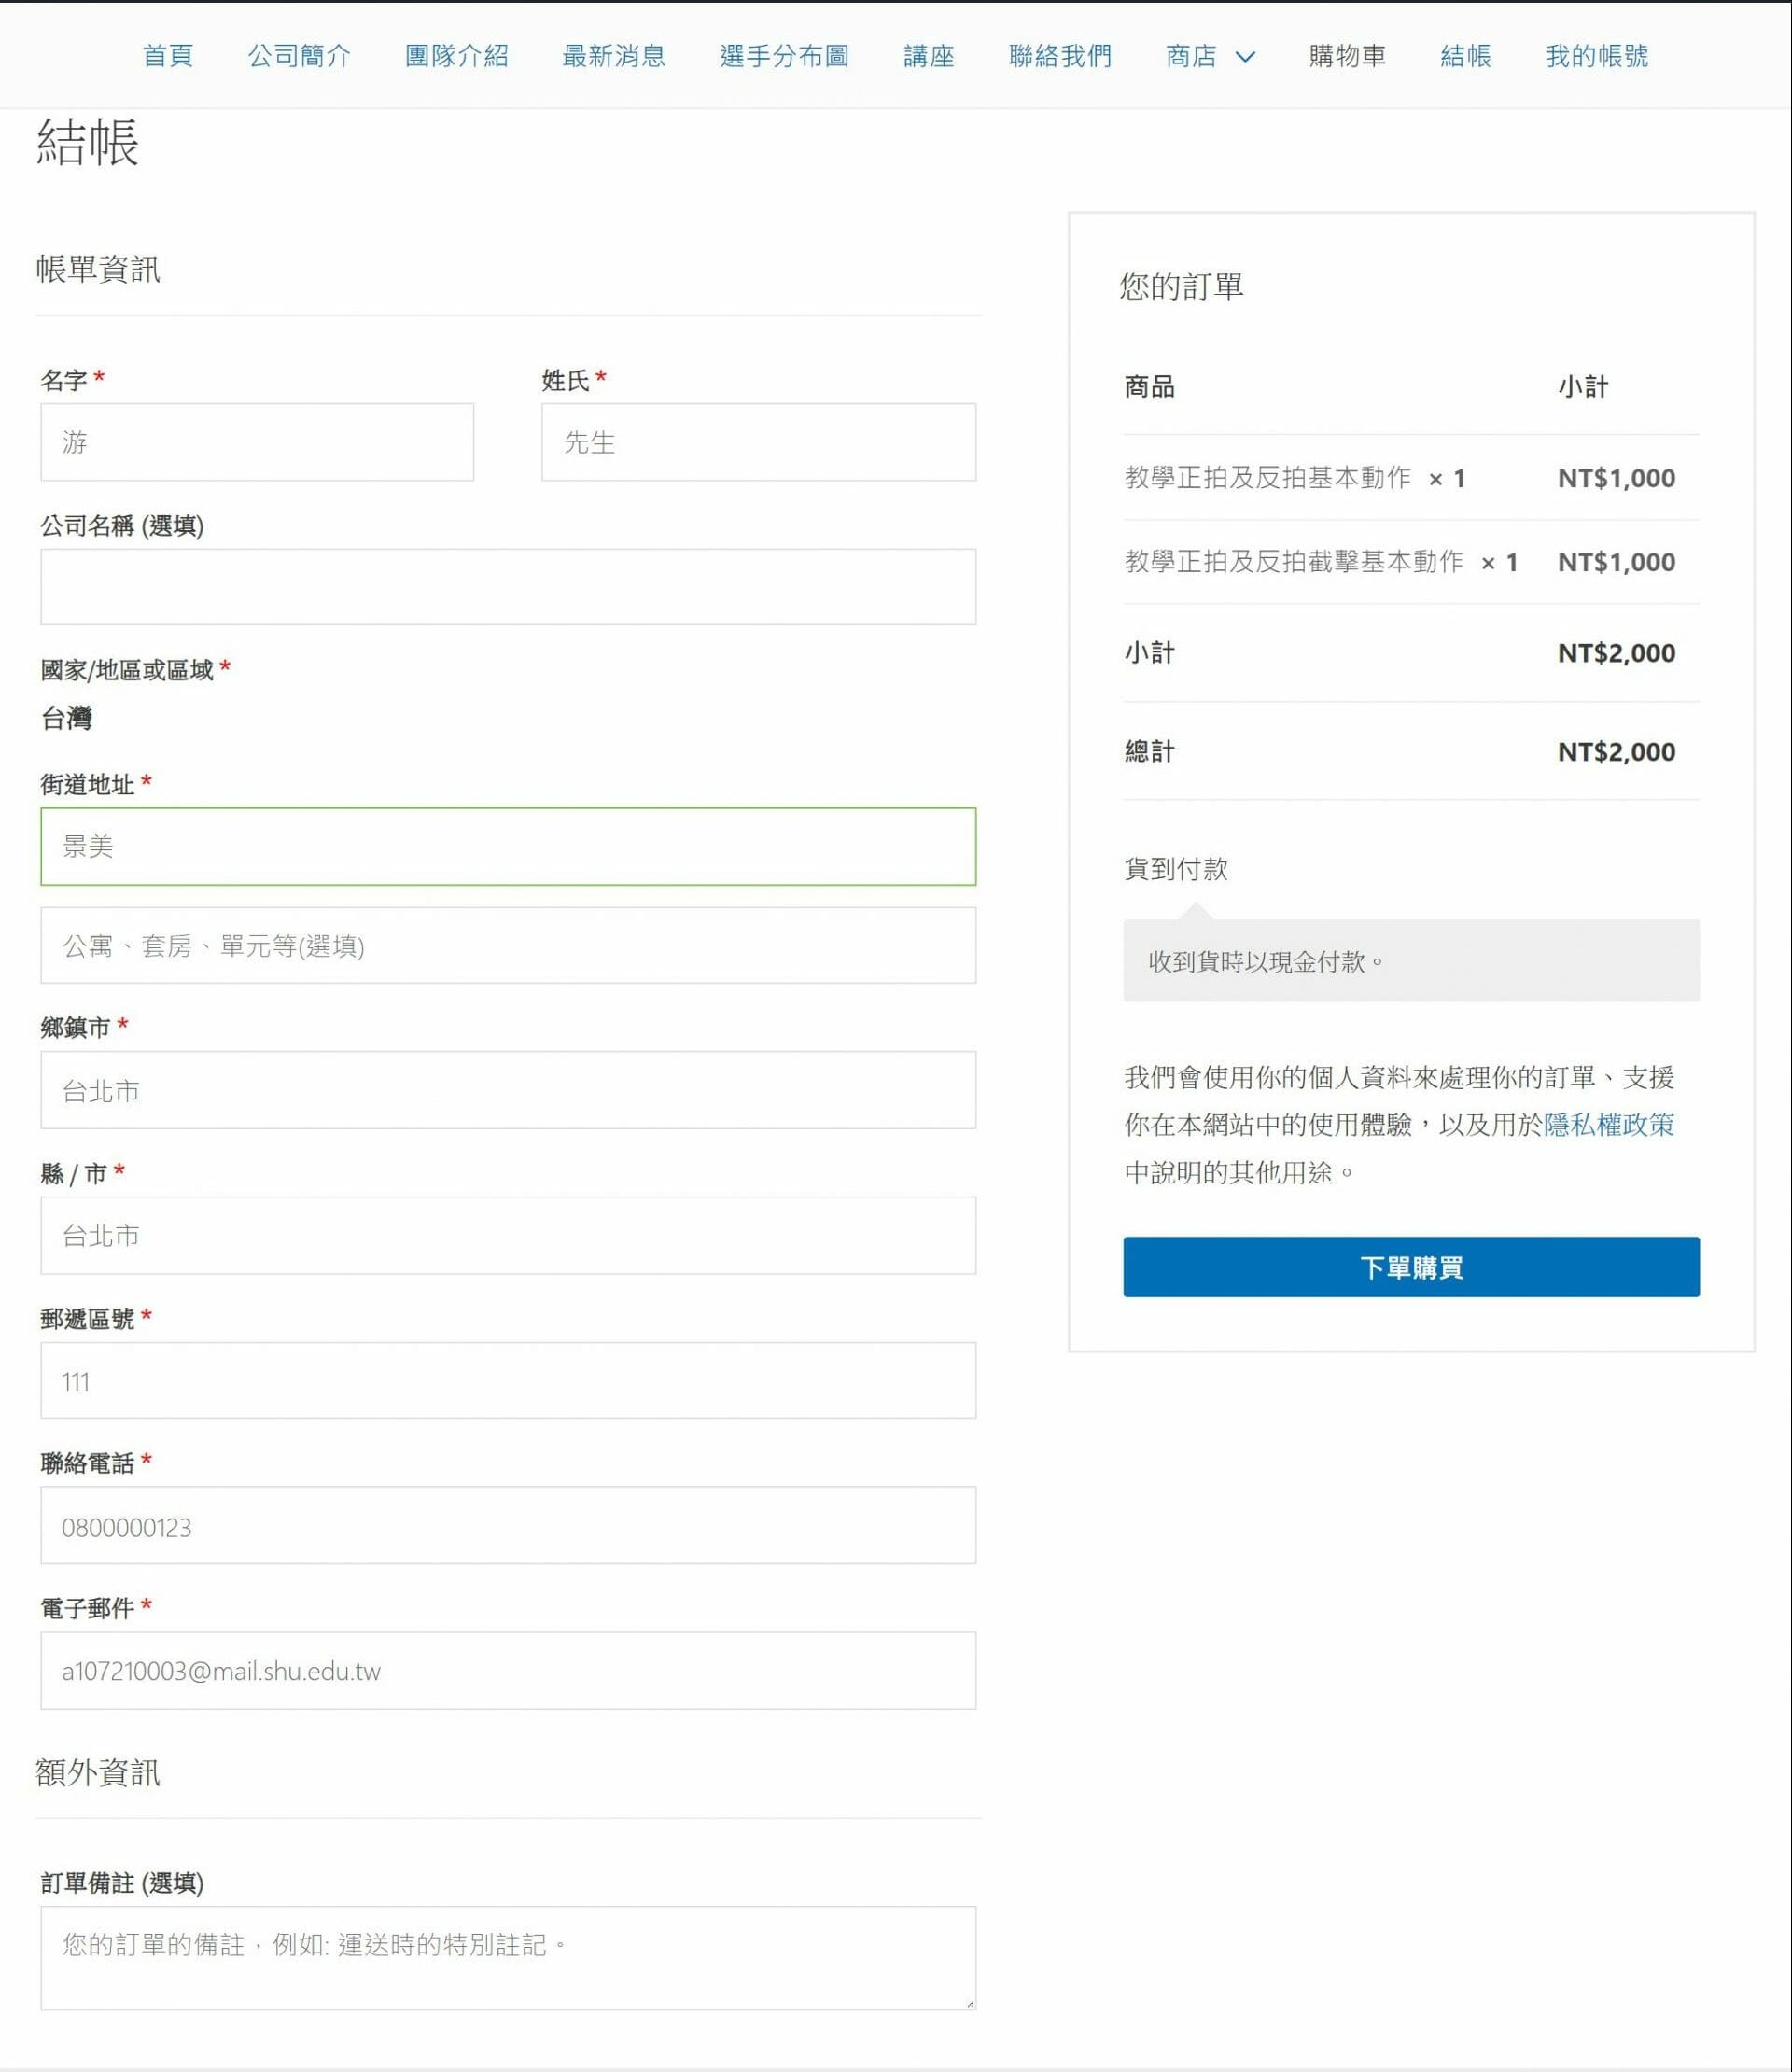Open the 隱私權政策 link
This screenshot has height=2072, width=1792.
1608,1125
